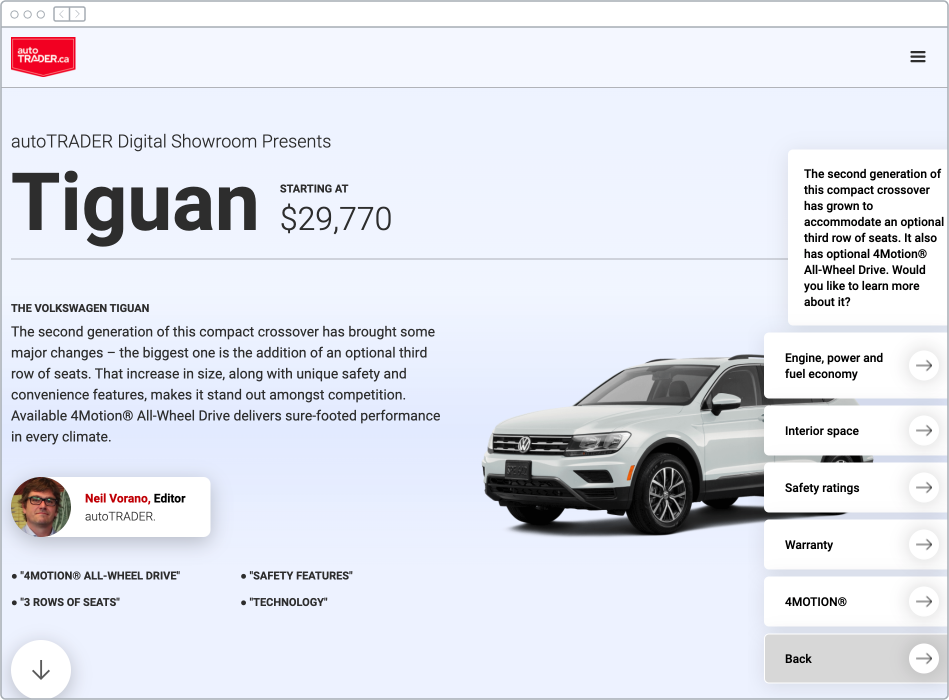This screenshot has height=700, width=949.
Task: Click autoTRADER Digital Showroom Presents text
Action: click(171, 141)
